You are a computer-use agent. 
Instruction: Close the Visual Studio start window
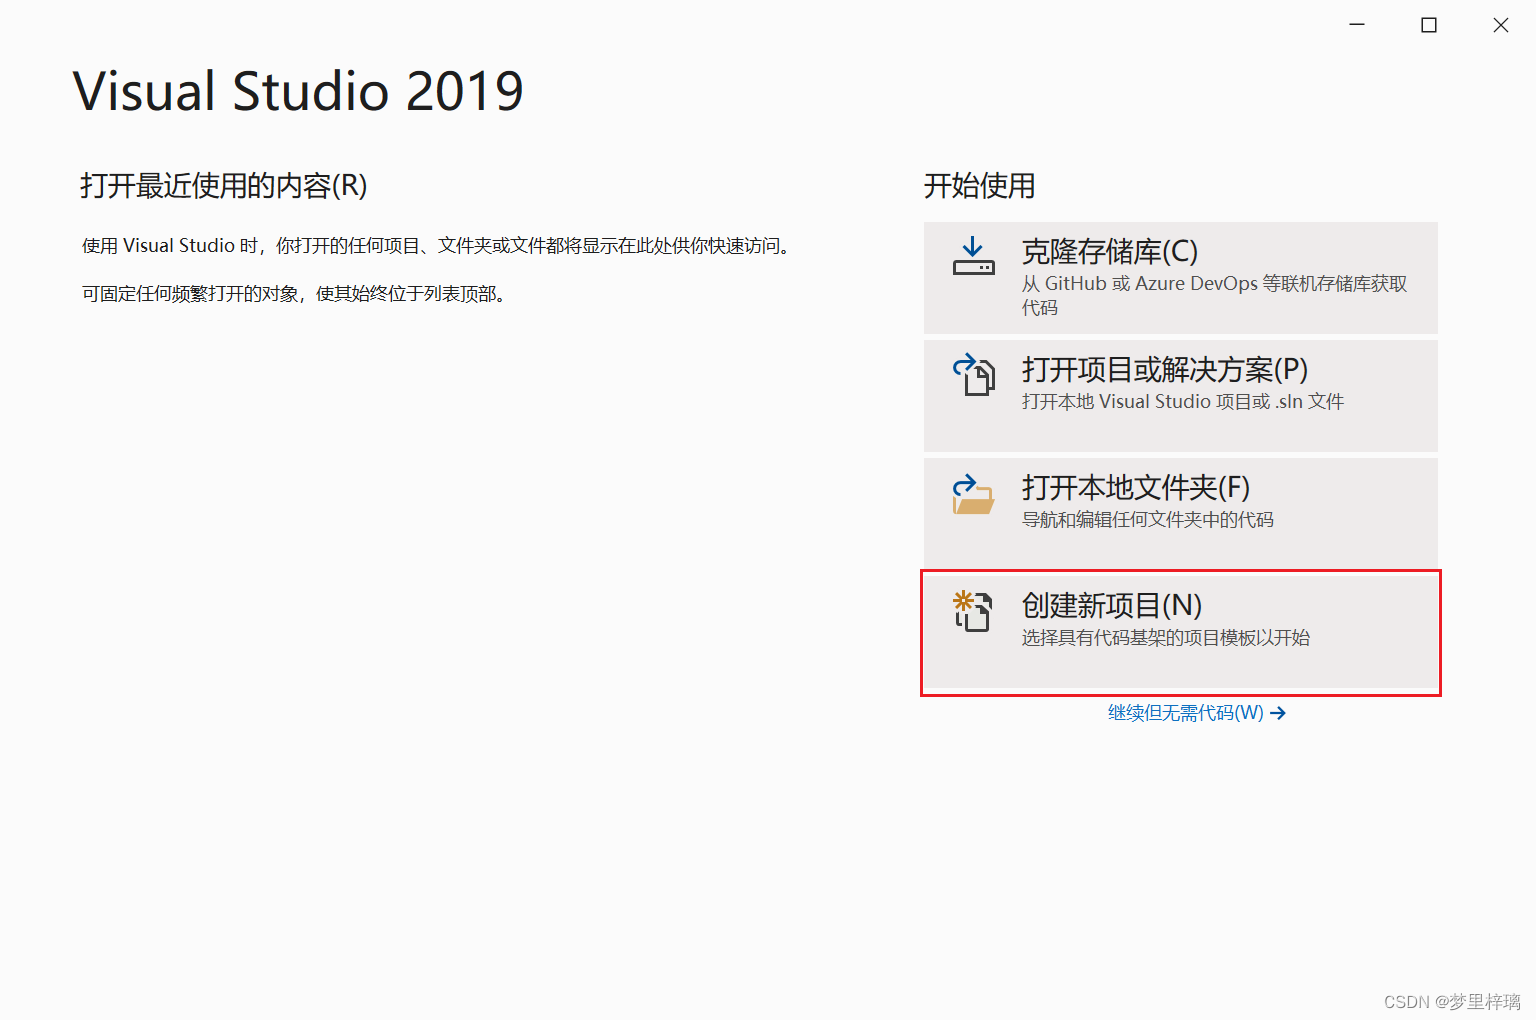click(1501, 25)
